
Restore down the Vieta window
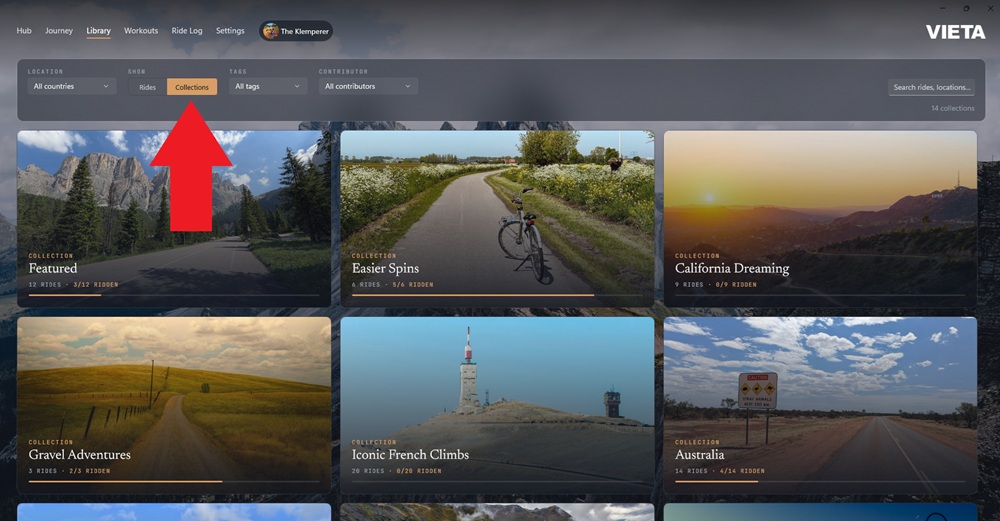point(966,8)
